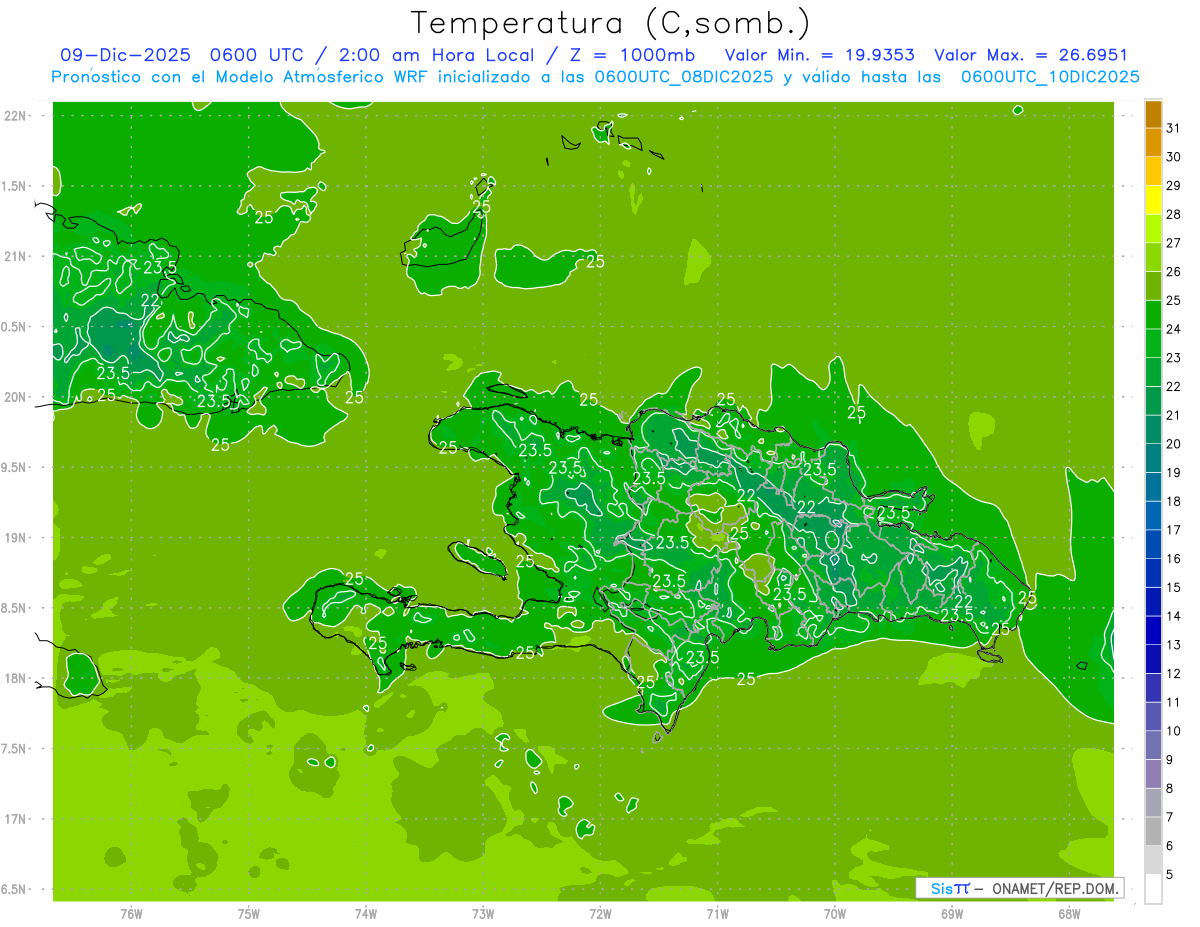Click the "Temperatura (C,somb.)" chart title
Image resolution: width=1200 pixels, height=927 pixels.
click(609, 23)
